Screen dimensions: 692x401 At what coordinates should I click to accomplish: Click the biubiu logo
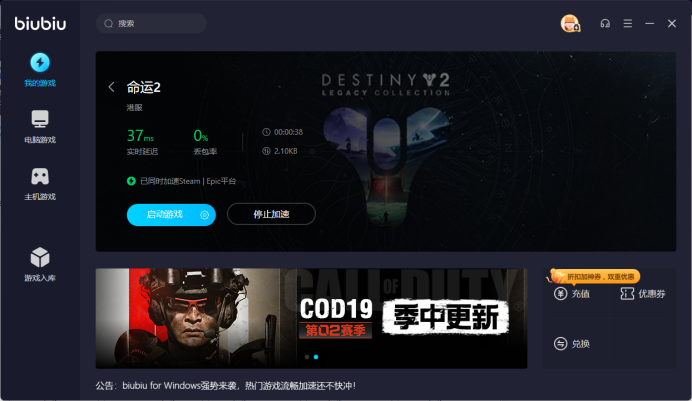[x=40, y=23]
